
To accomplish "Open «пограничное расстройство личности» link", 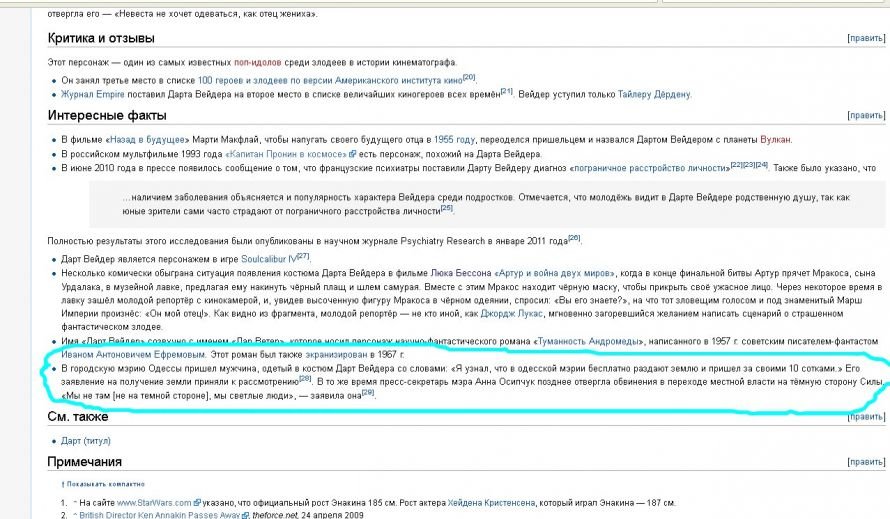I will tap(649, 168).
